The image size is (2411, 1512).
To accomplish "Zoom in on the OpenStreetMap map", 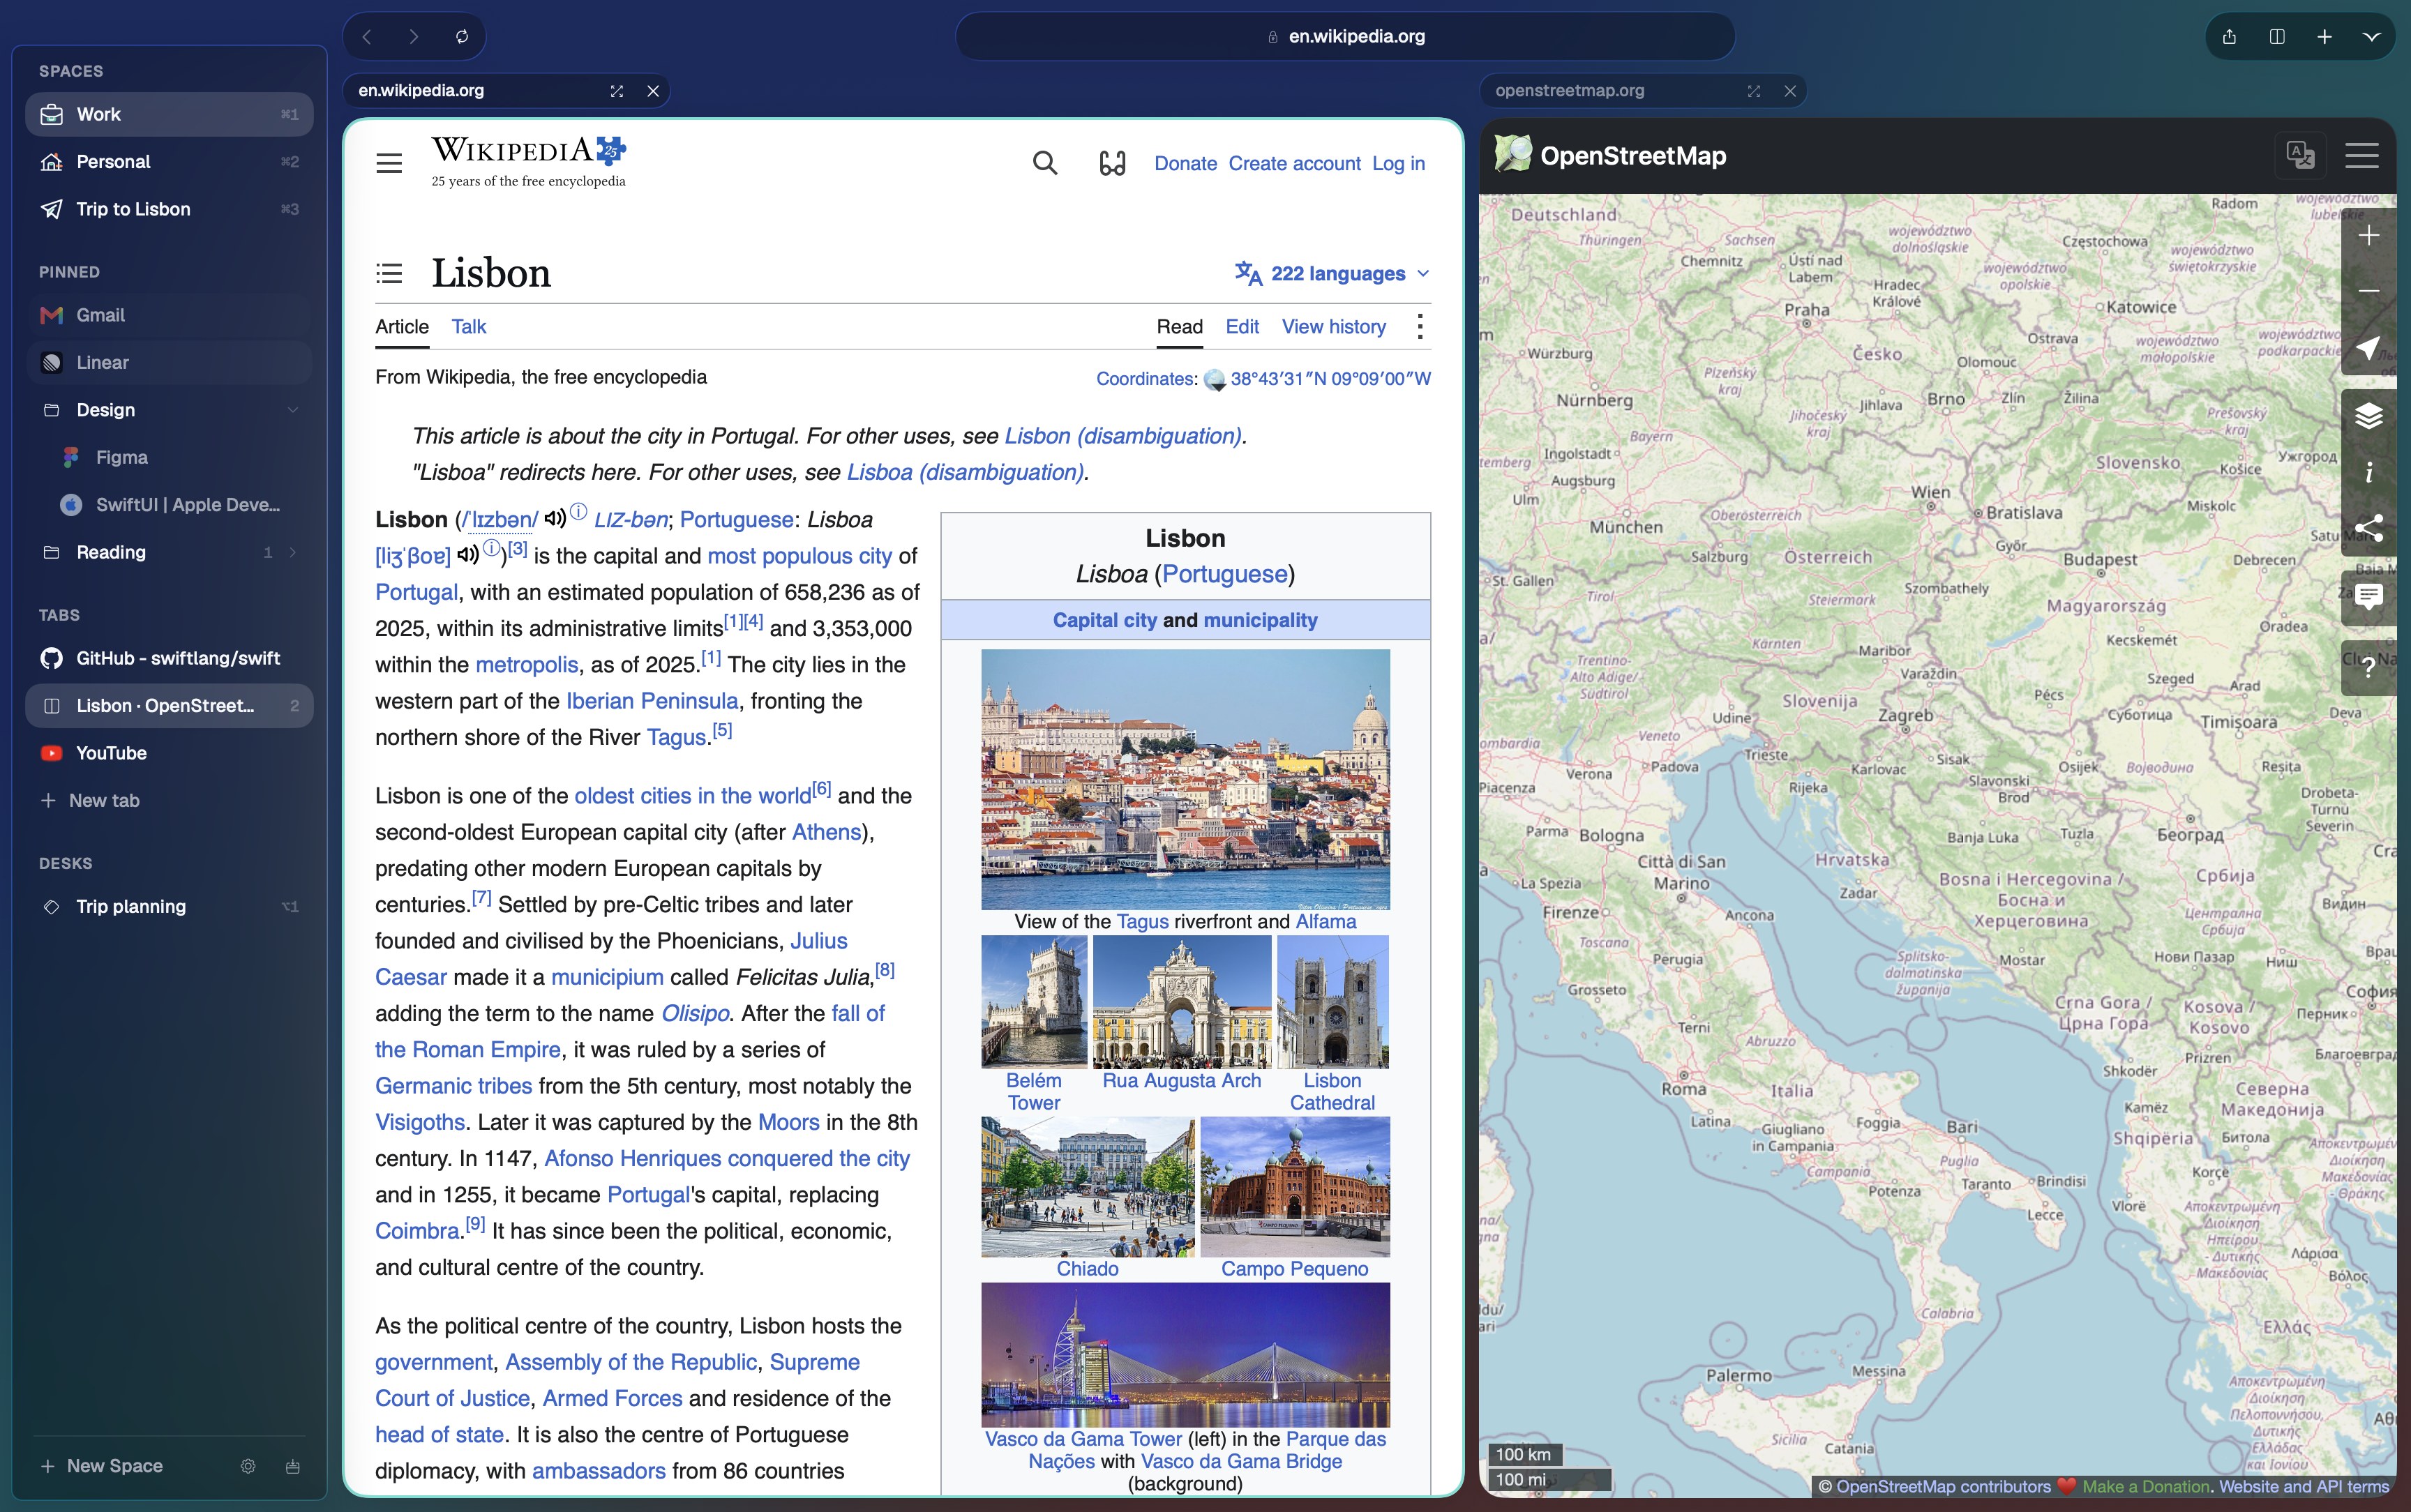I will coord(2368,235).
